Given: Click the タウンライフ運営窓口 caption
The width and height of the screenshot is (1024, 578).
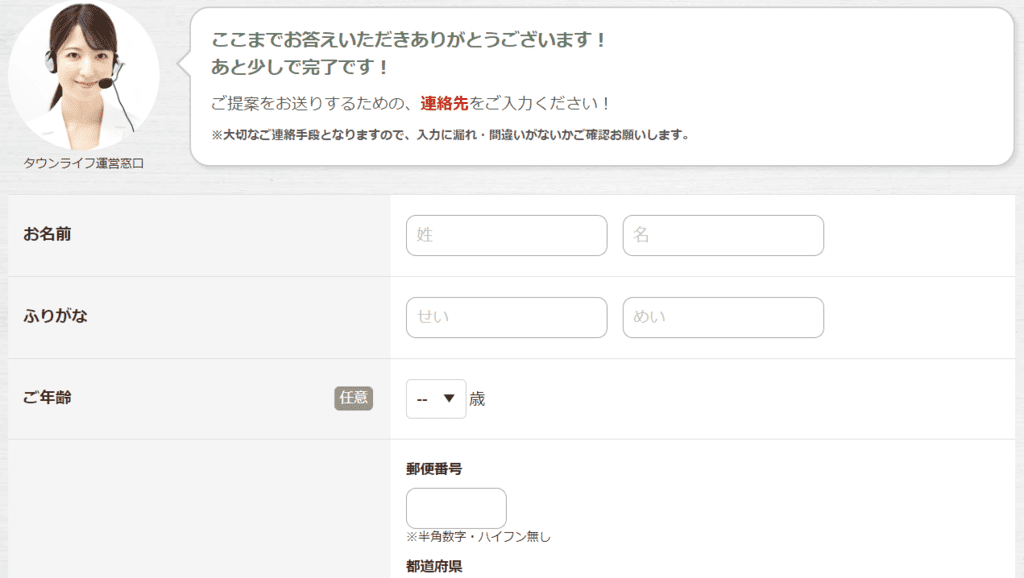Looking at the screenshot, I should point(84,163).
